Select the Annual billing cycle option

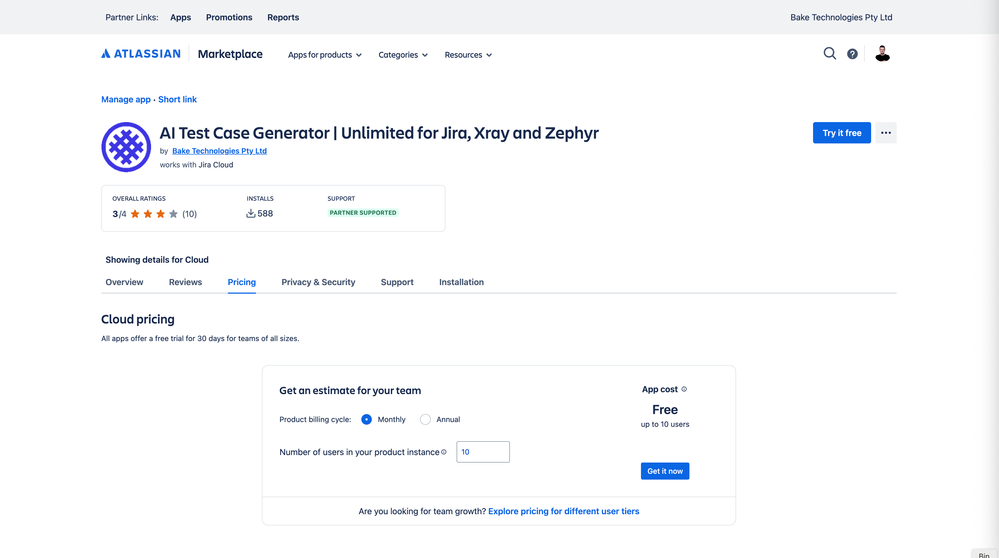point(426,420)
